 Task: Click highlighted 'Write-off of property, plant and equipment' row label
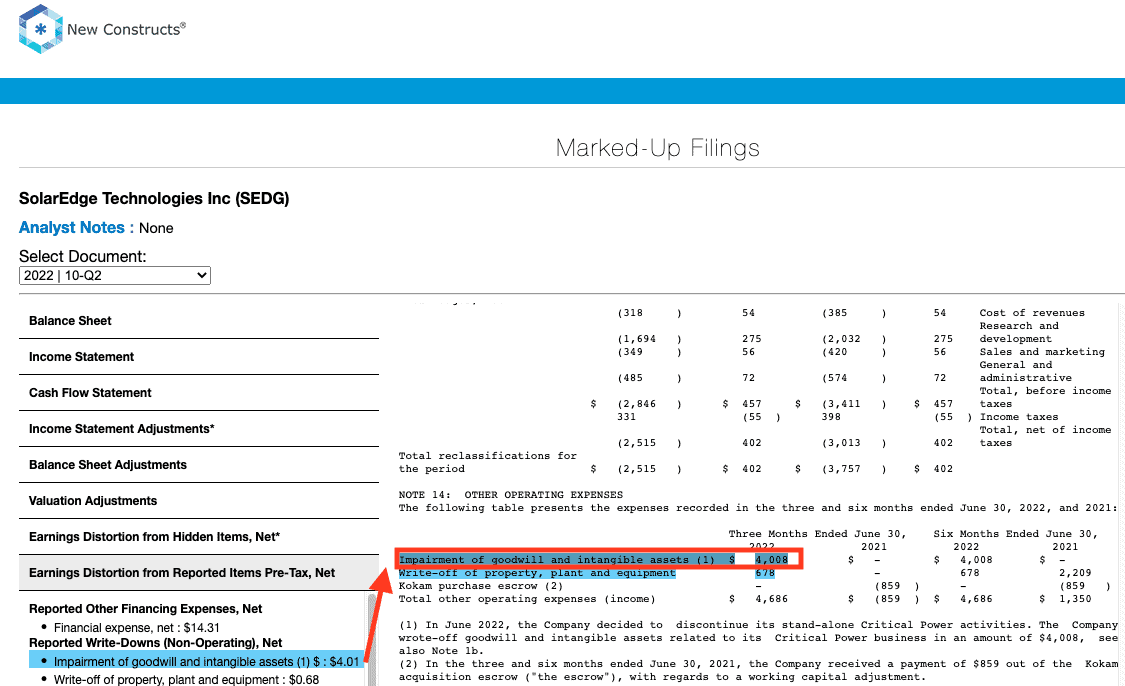[537, 573]
